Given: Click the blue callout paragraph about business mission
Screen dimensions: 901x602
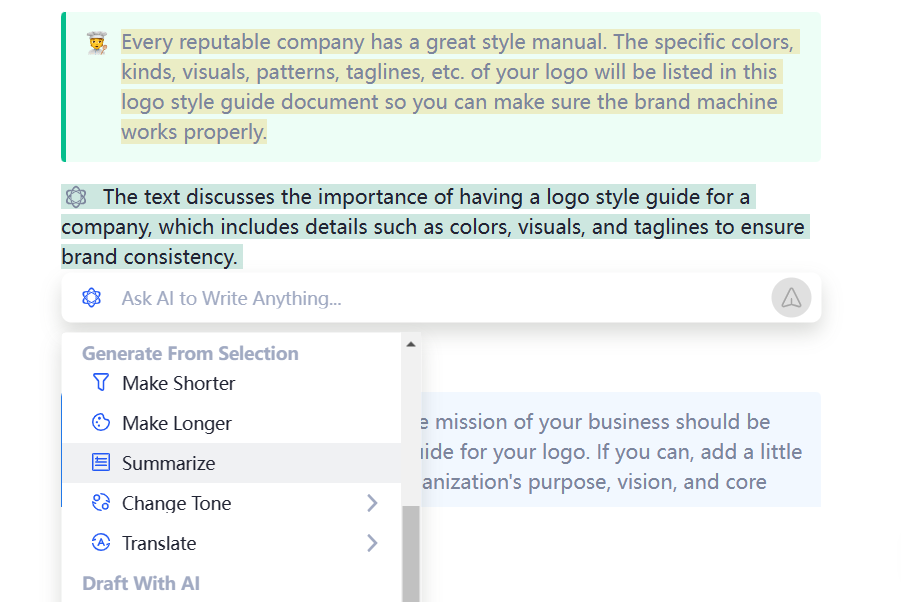Looking at the screenshot, I should tap(600, 452).
